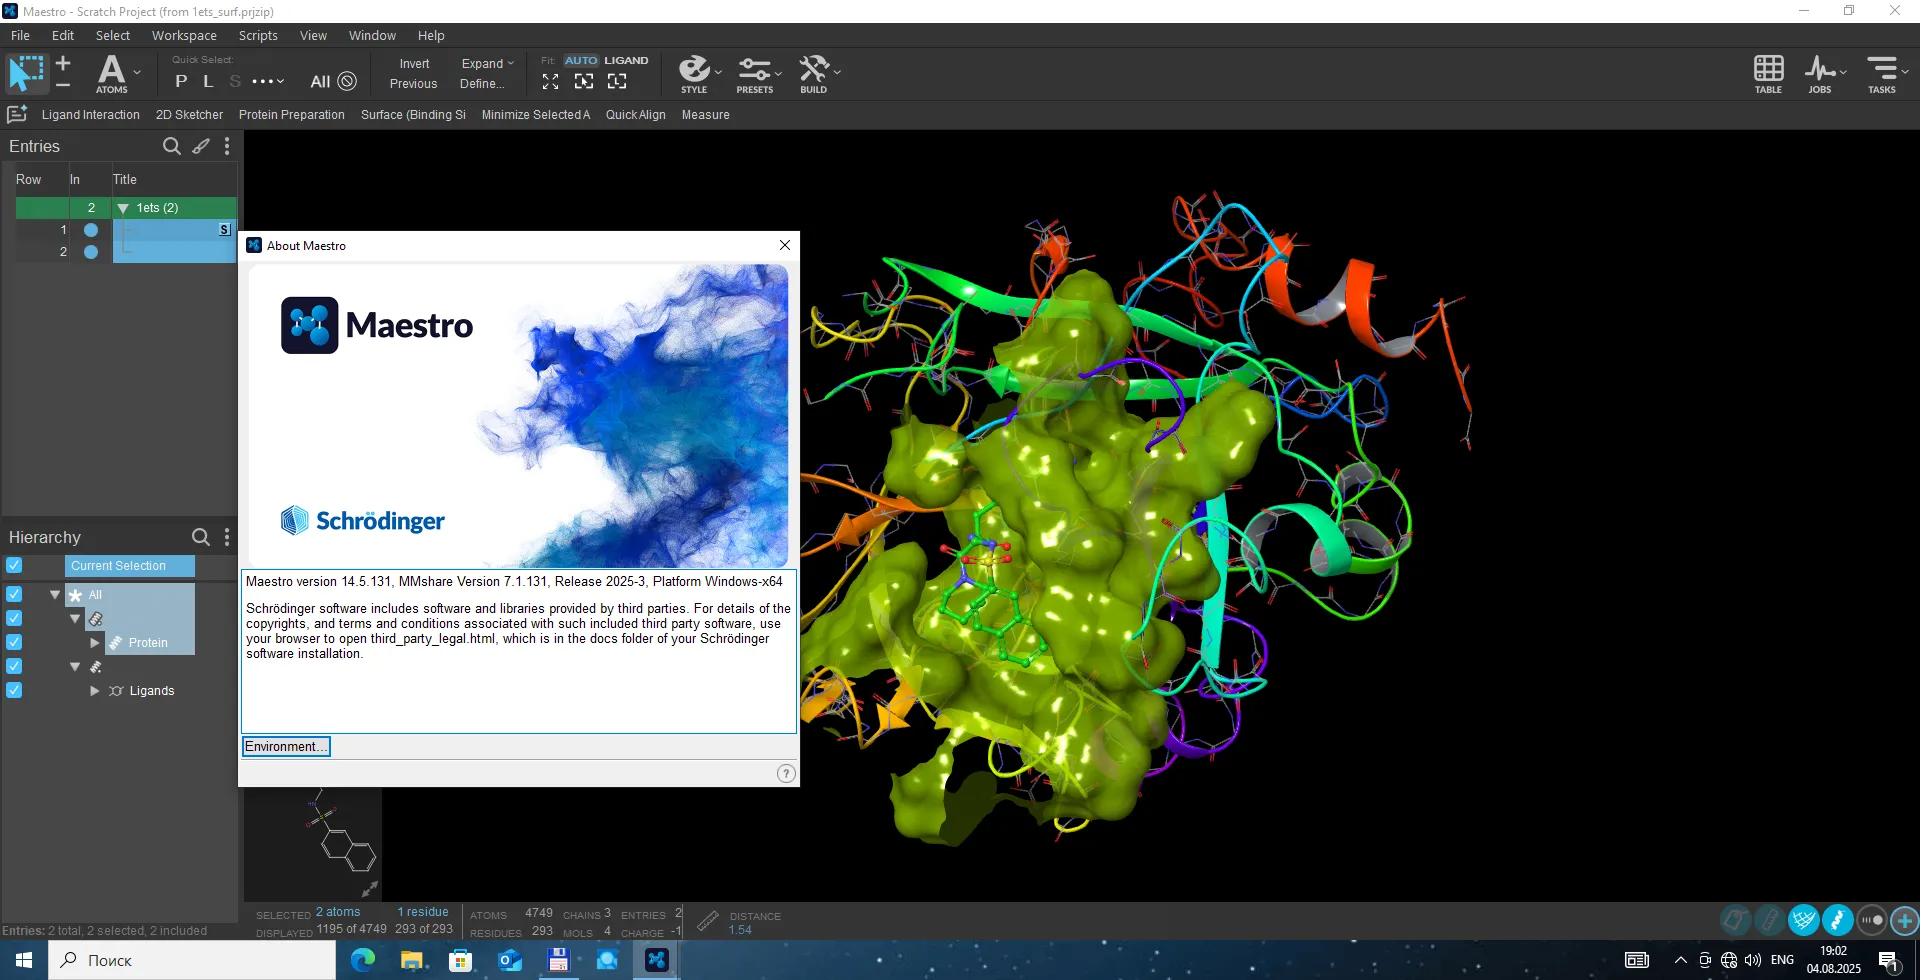The image size is (1920, 980).
Task: Open the ATOMS pick mode dropdown arrow
Action: pyautogui.click(x=137, y=73)
